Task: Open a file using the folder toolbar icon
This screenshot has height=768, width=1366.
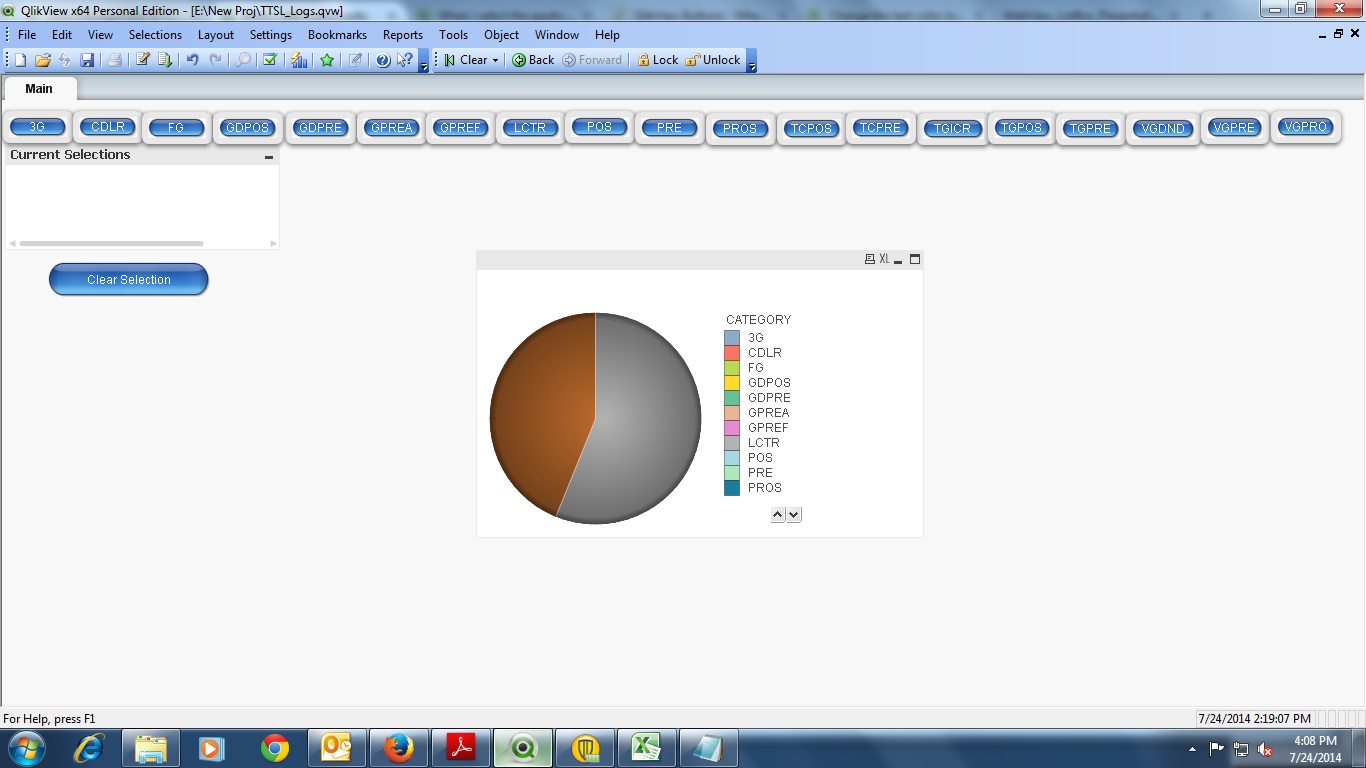Action: 42,60
